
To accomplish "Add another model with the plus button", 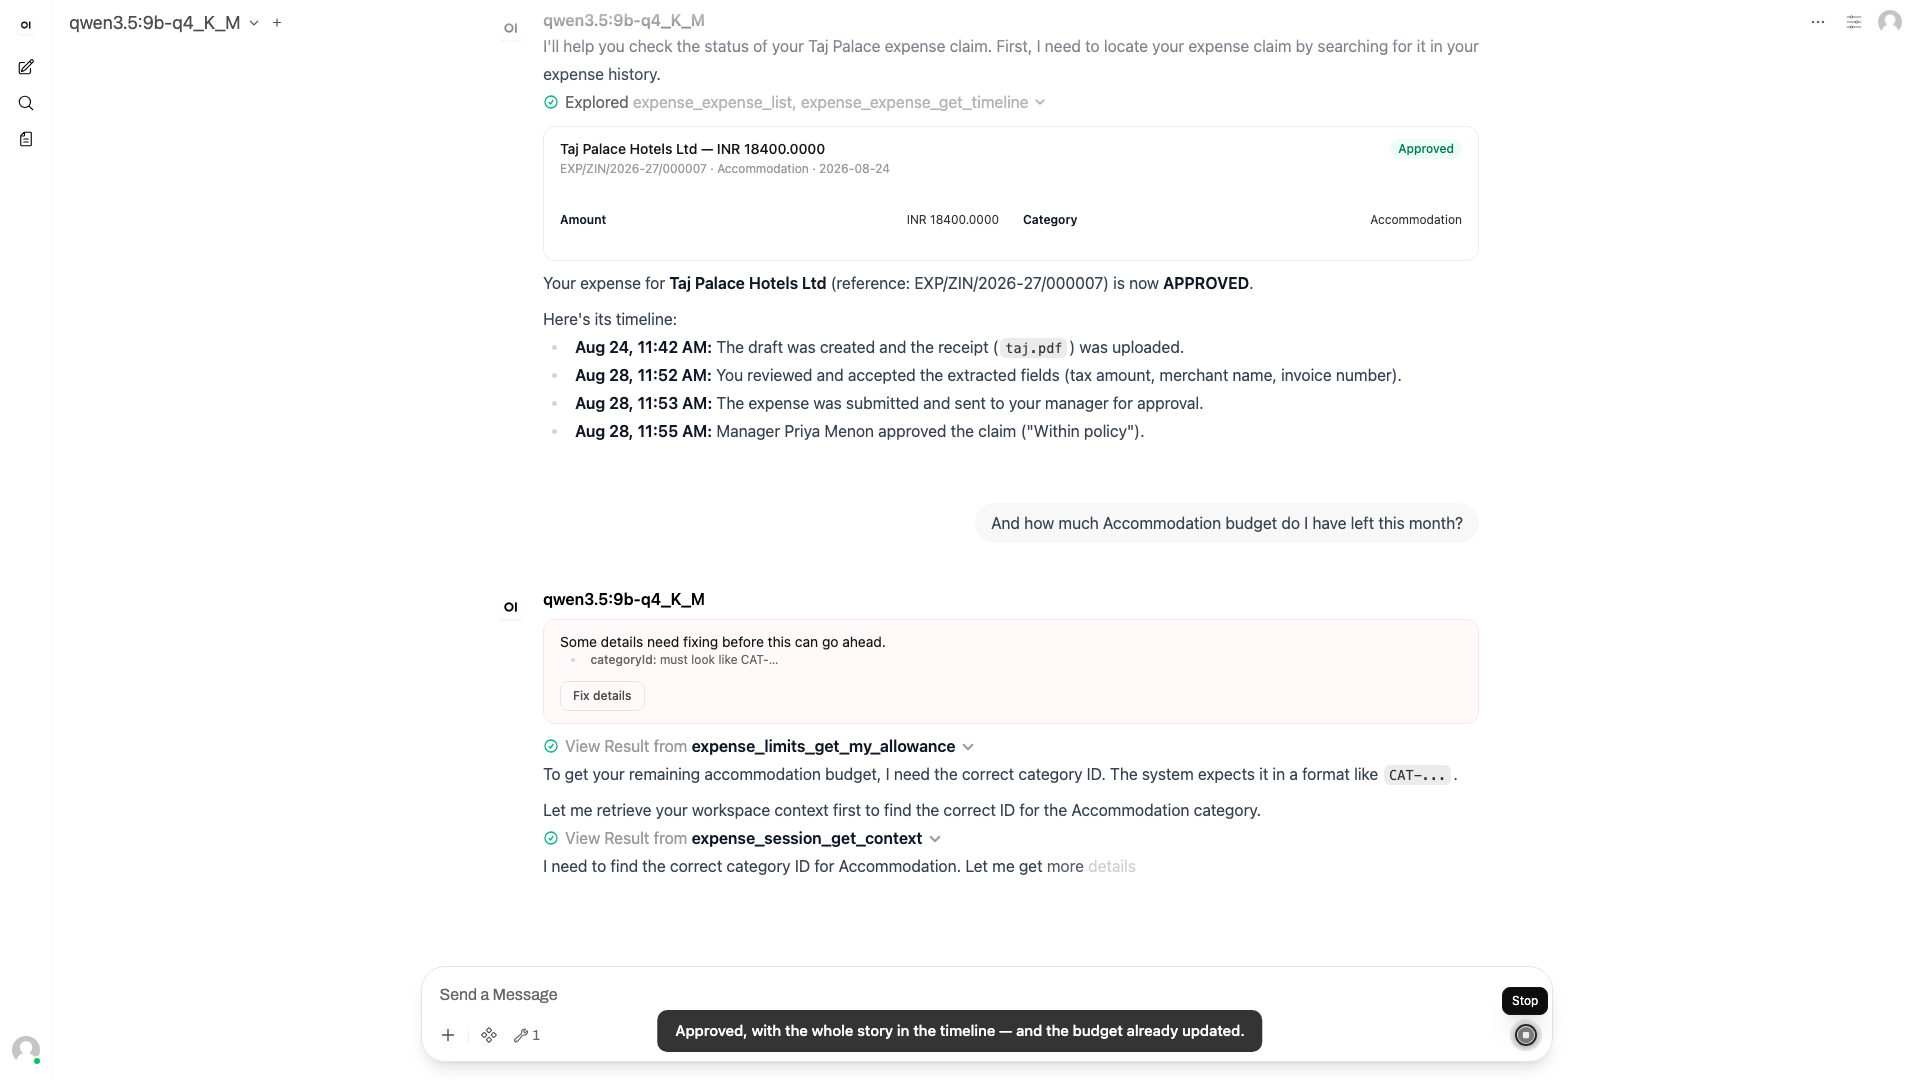I will point(277,22).
